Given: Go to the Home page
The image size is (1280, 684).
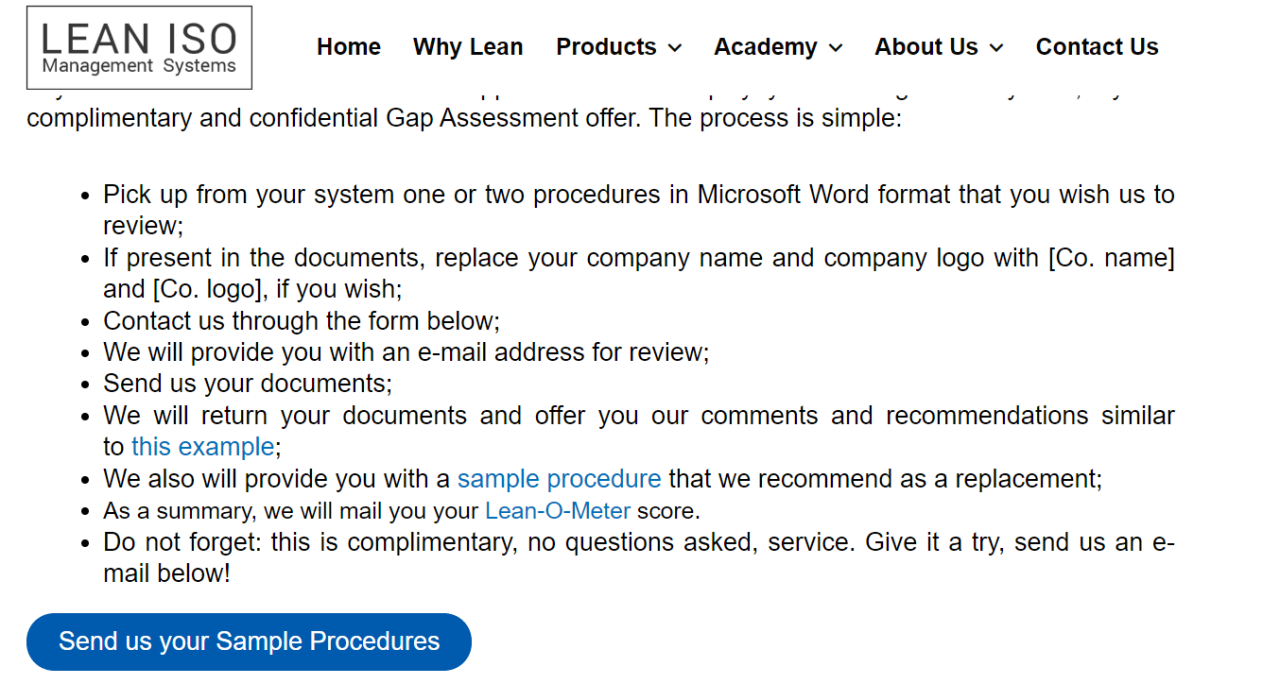Looking at the screenshot, I should pyautogui.click(x=348, y=47).
